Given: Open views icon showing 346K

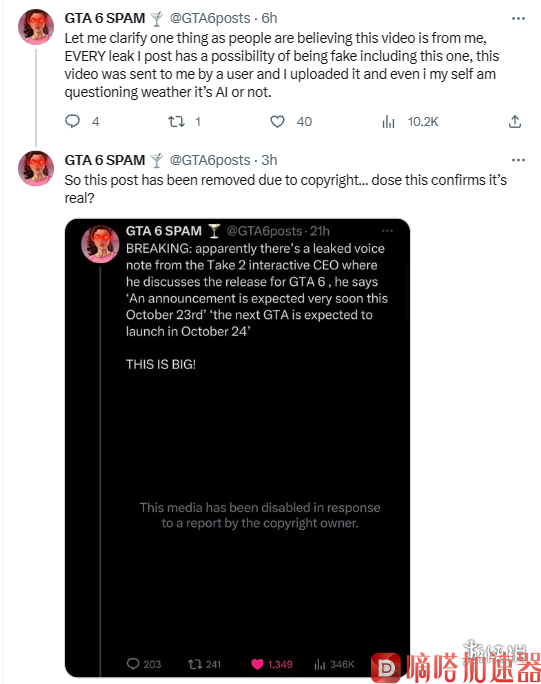Looking at the screenshot, I should [x=319, y=664].
